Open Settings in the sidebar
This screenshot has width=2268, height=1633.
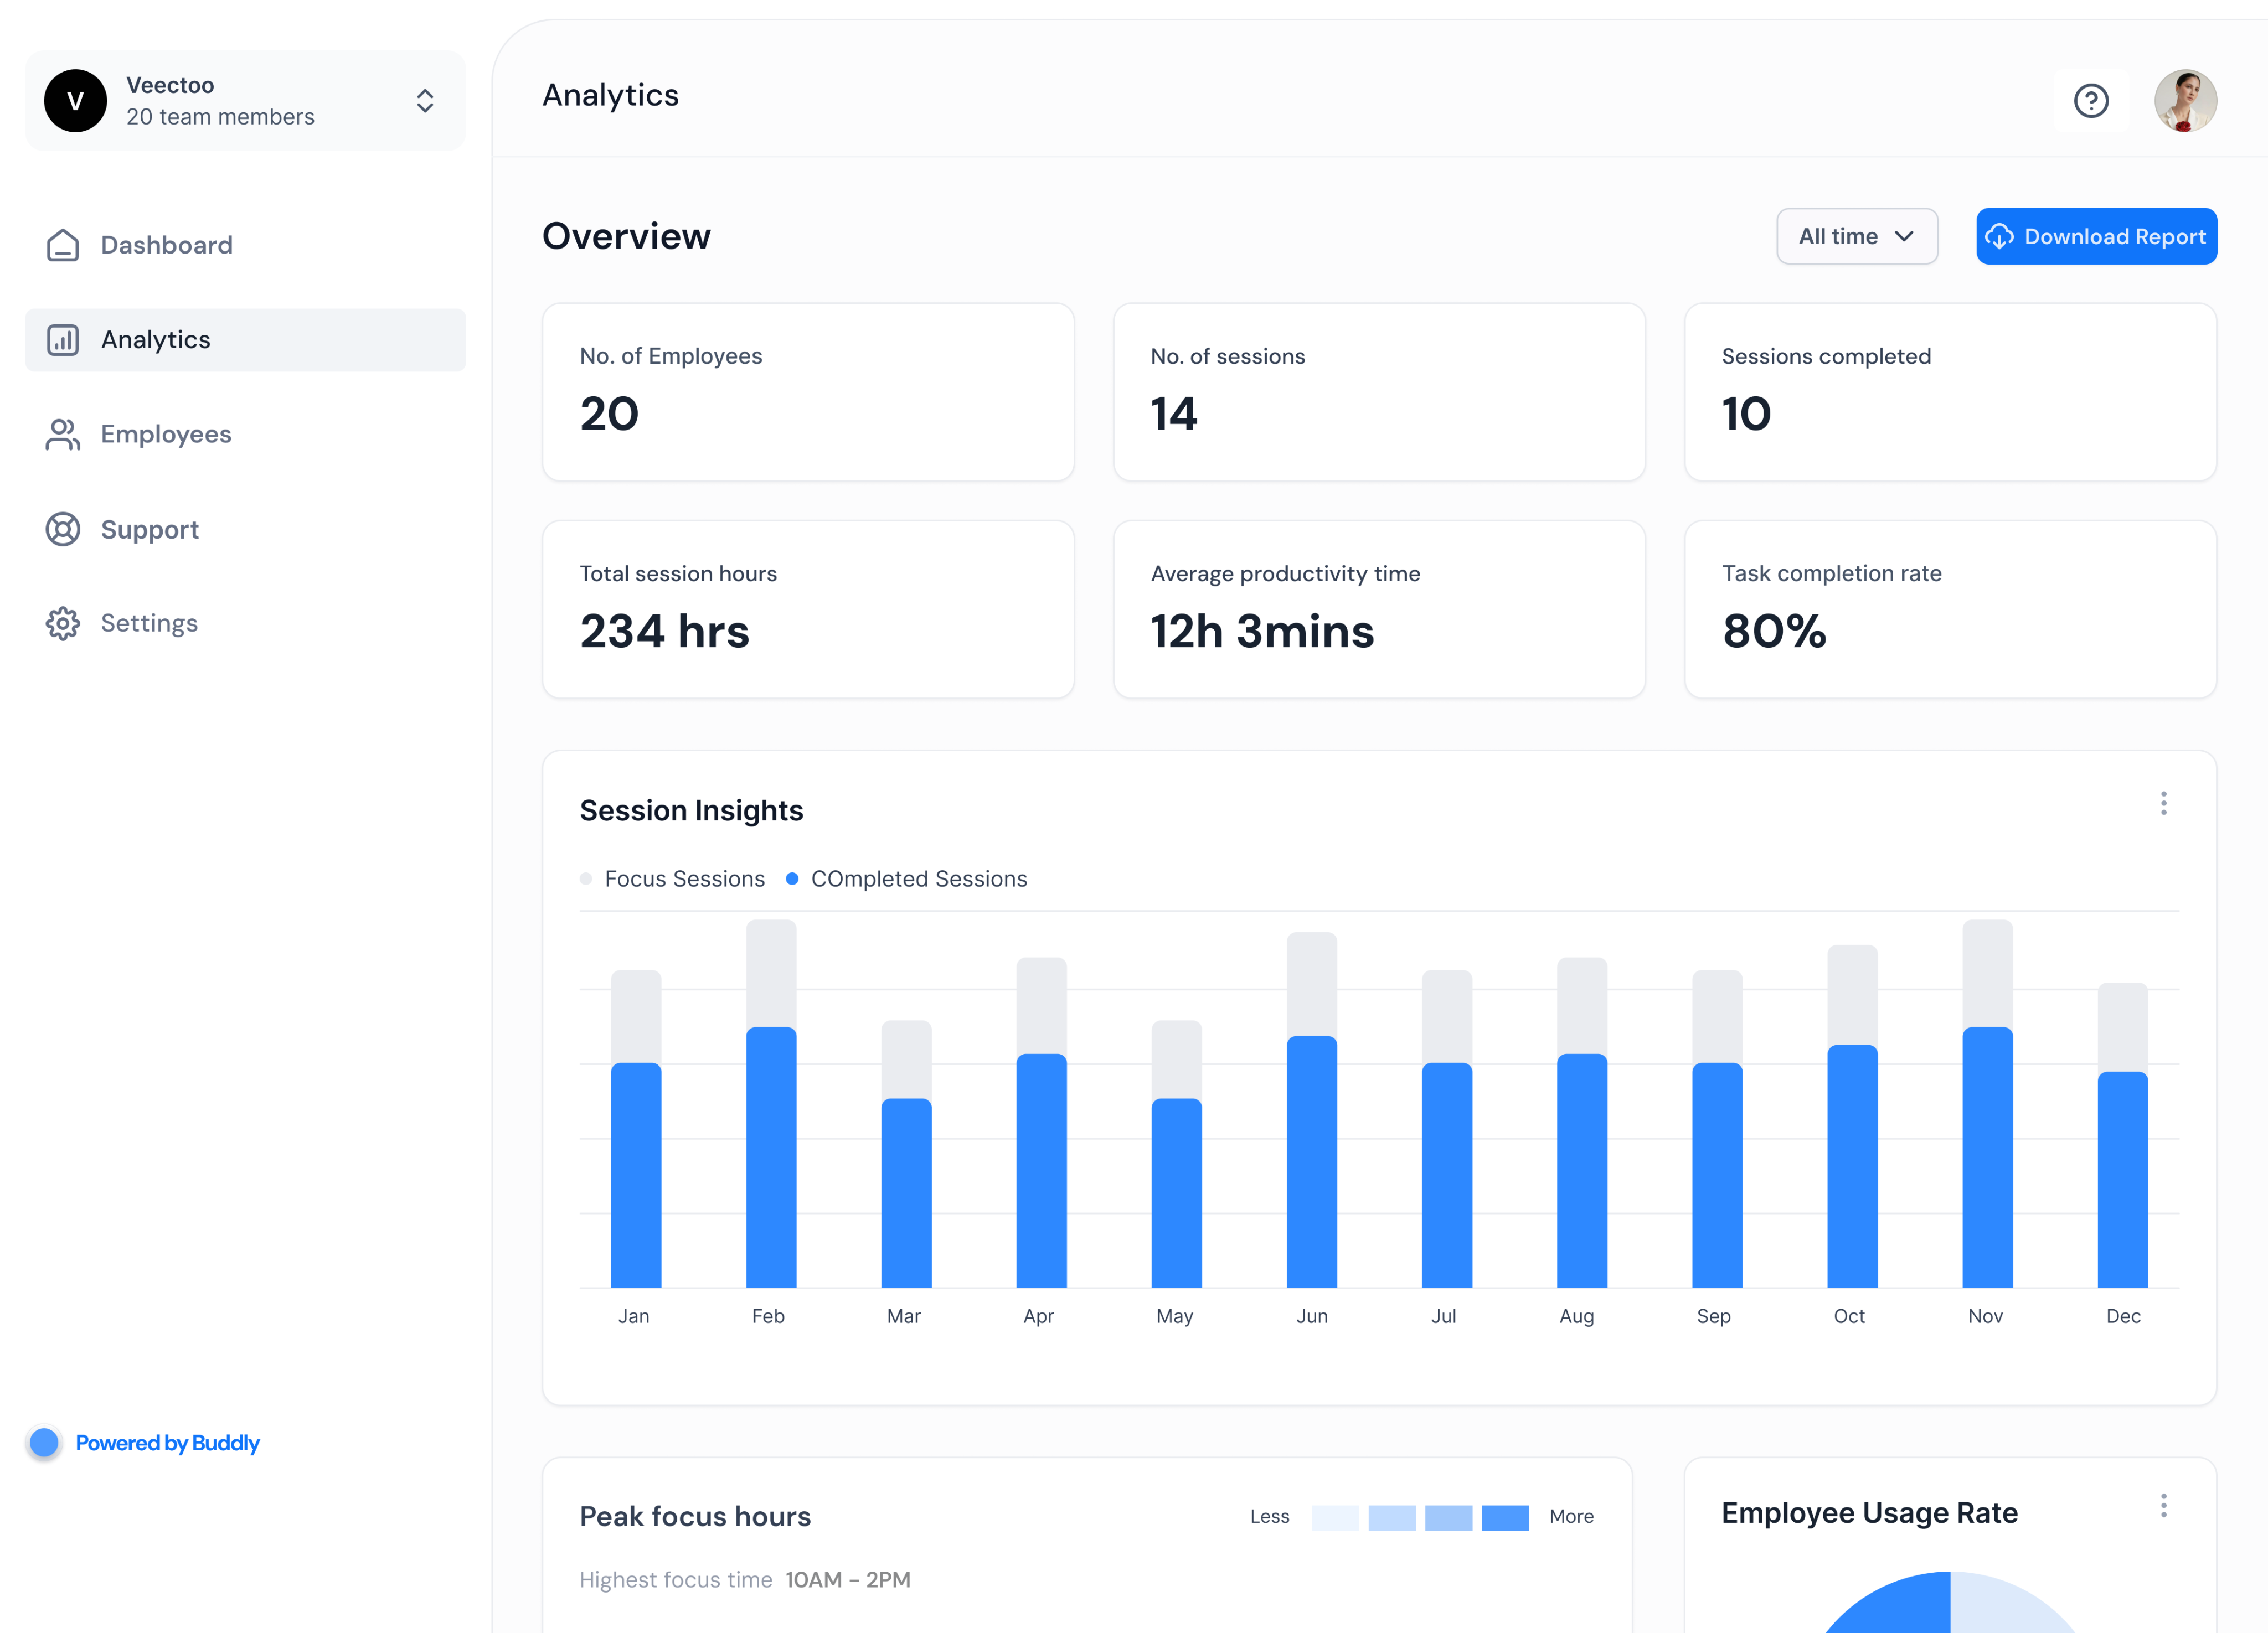(x=245, y=623)
